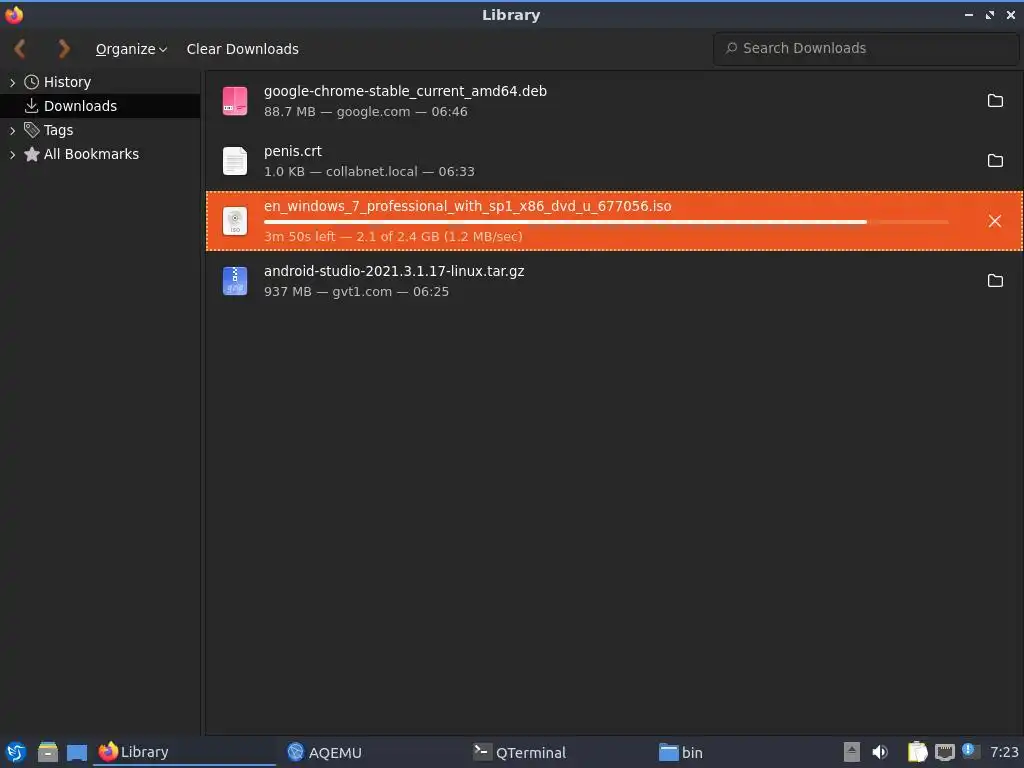This screenshot has height=768, width=1024.
Task: Click the blue tar.gz archive icon
Action: point(235,281)
